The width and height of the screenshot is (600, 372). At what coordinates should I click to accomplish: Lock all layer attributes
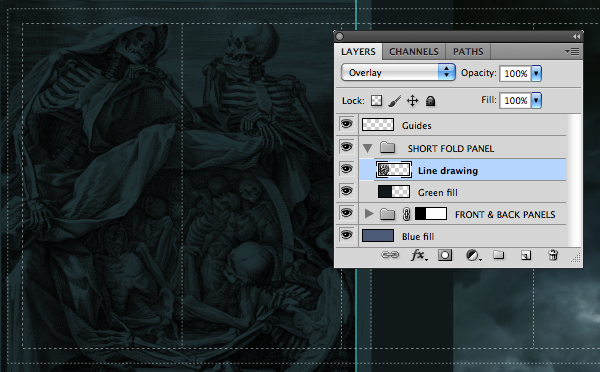[430, 101]
